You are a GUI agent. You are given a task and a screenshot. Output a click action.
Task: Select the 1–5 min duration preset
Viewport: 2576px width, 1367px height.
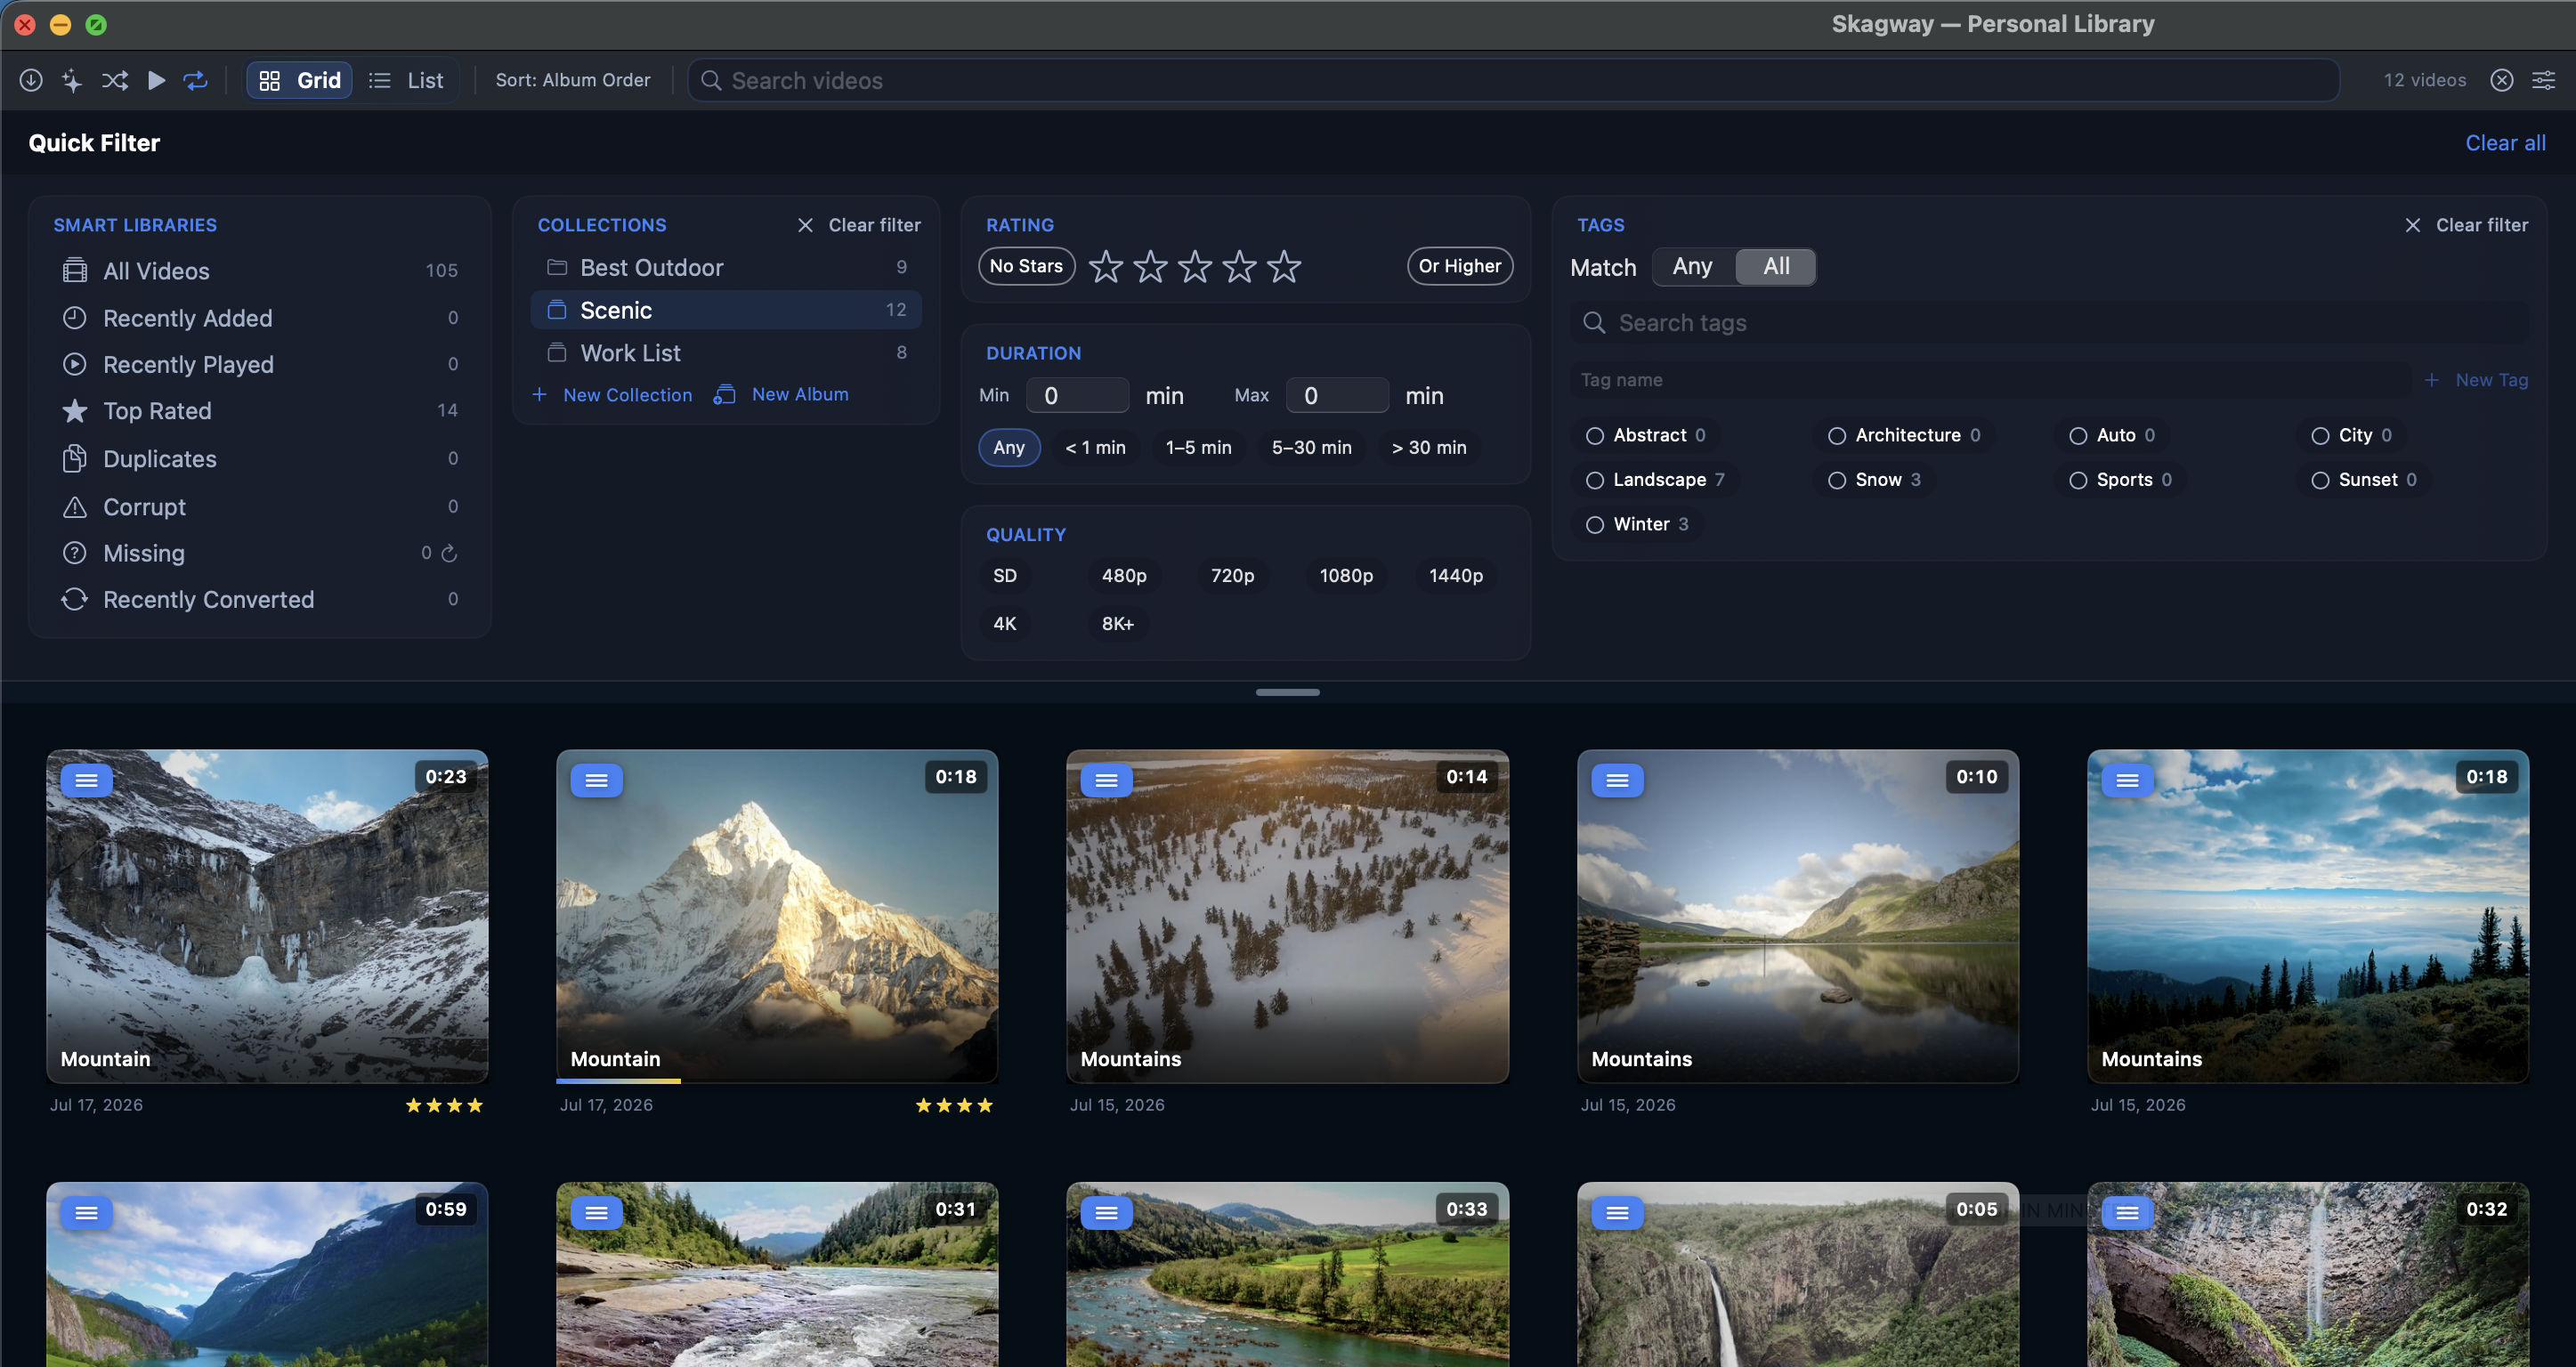coord(1199,447)
